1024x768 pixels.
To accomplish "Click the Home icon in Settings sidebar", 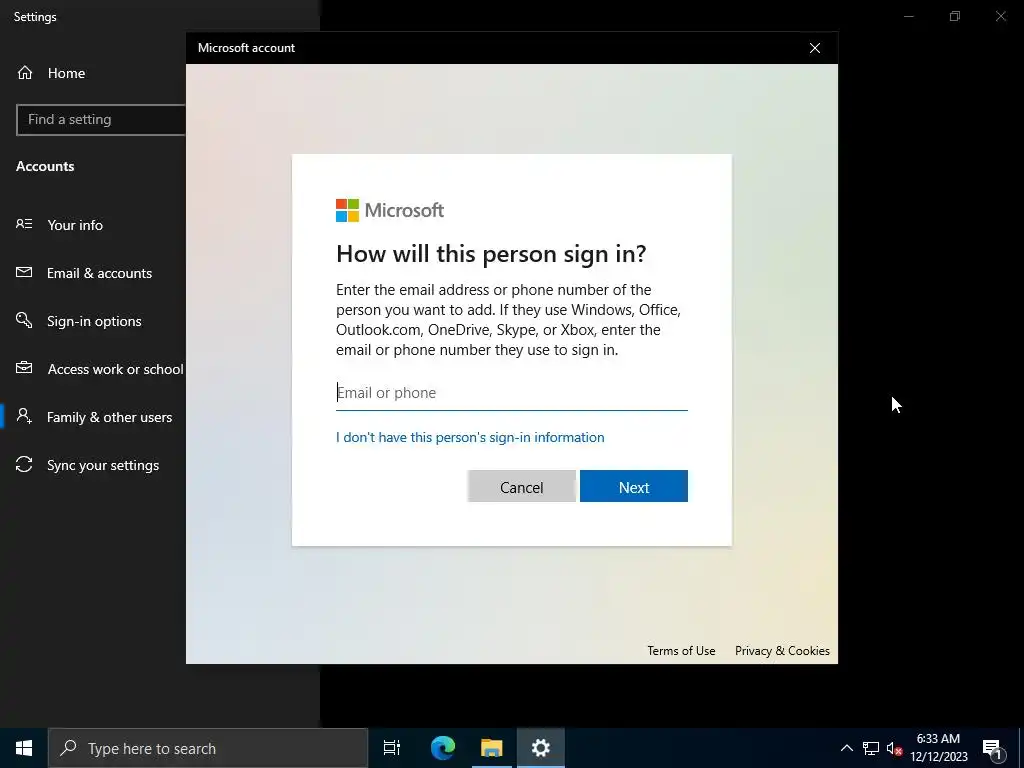I will click(x=25, y=72).
